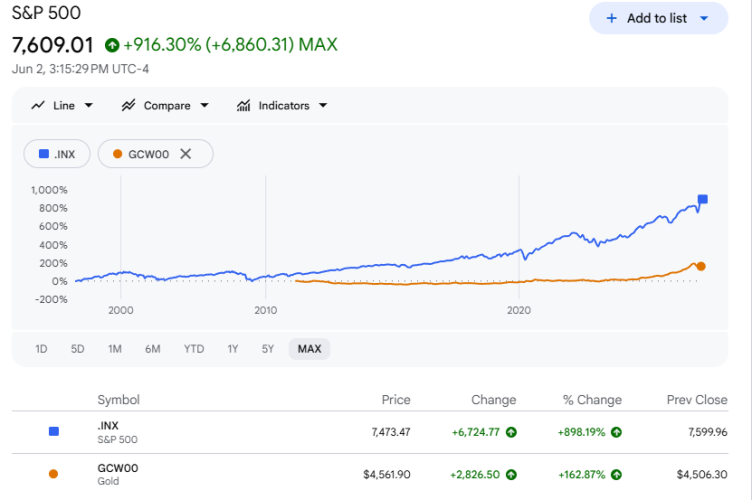The width and height of the screenshot is (752, 500).
Task: Click the 7,473.47 price cell
Action: (x=391, y=432)
